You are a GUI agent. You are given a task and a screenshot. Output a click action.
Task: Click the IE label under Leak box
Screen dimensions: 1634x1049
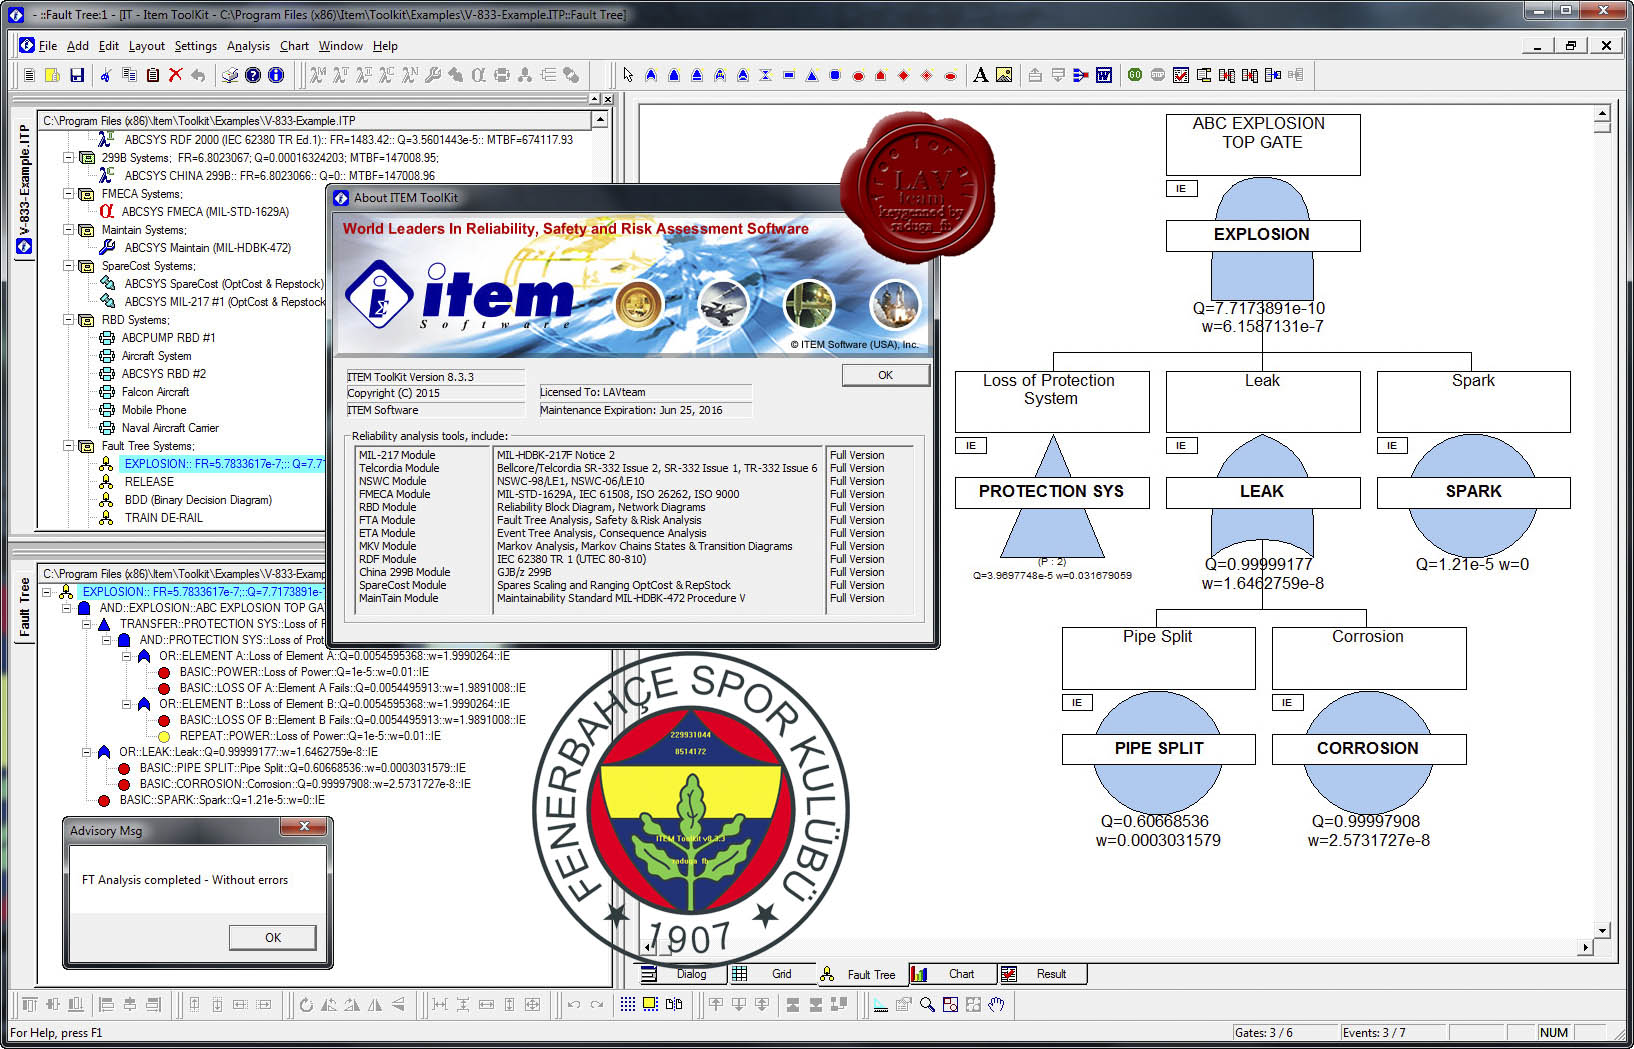point(1181,446)
